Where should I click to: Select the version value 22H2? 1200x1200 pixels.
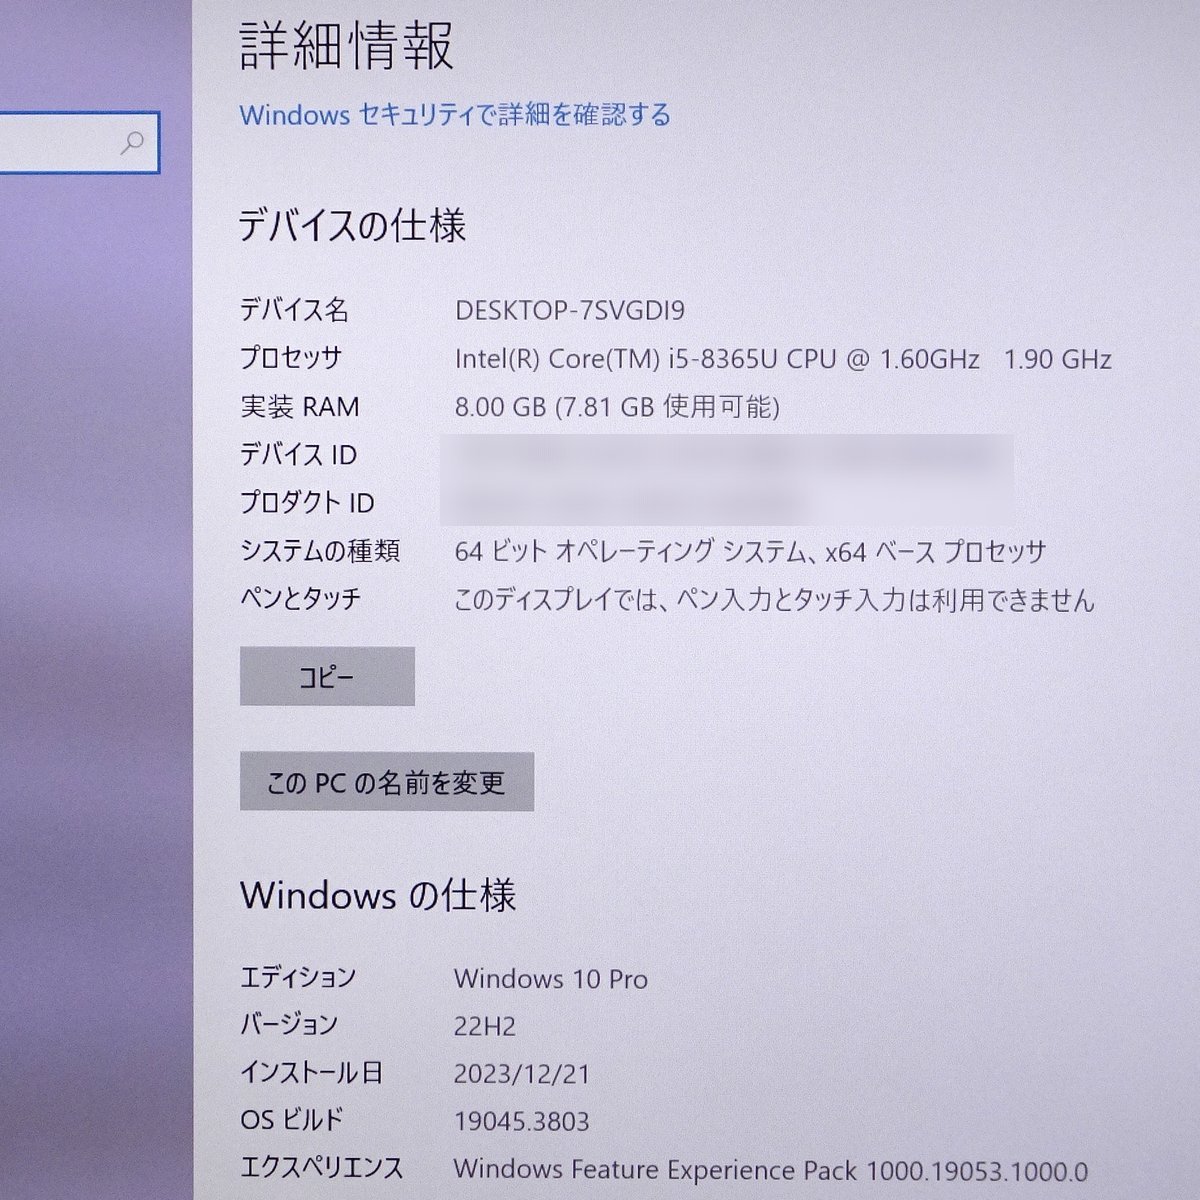[485, 1027]
